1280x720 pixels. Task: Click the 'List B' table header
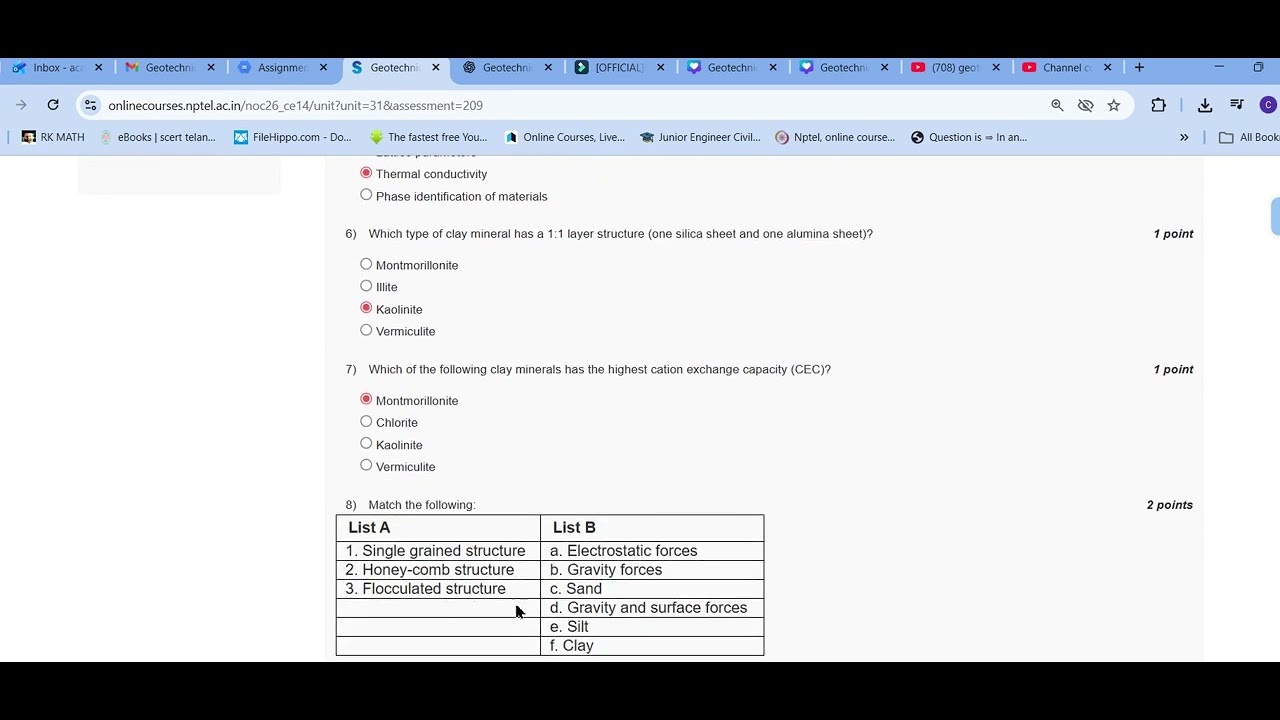pos(652,528)
